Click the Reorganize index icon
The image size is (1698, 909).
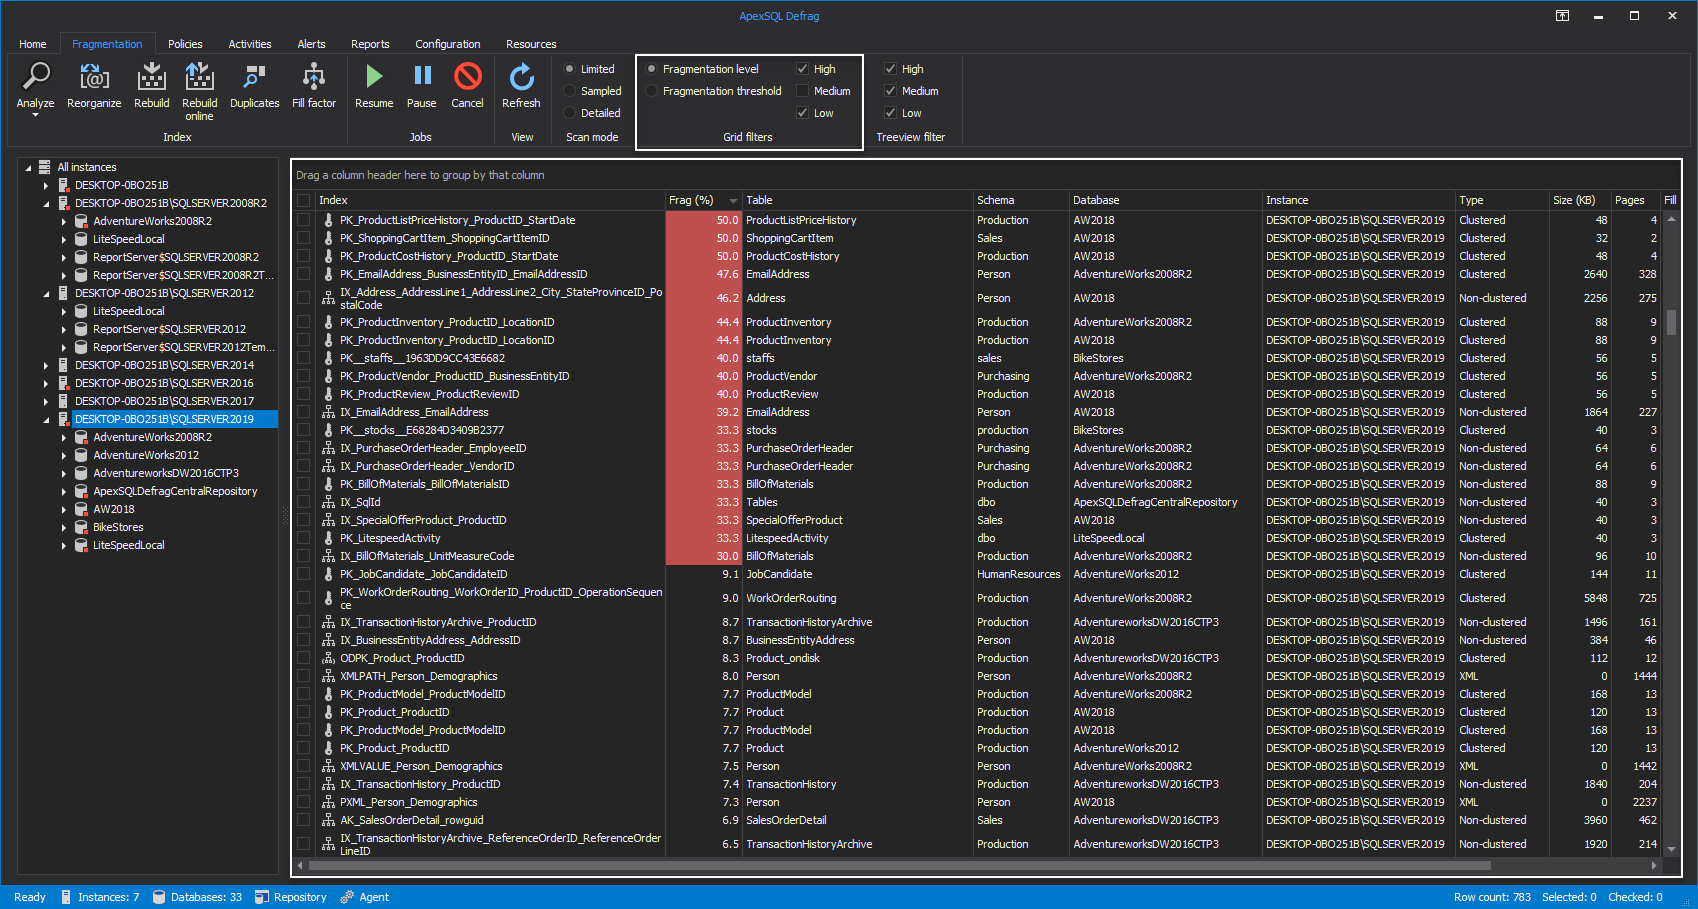pos(94,76)
